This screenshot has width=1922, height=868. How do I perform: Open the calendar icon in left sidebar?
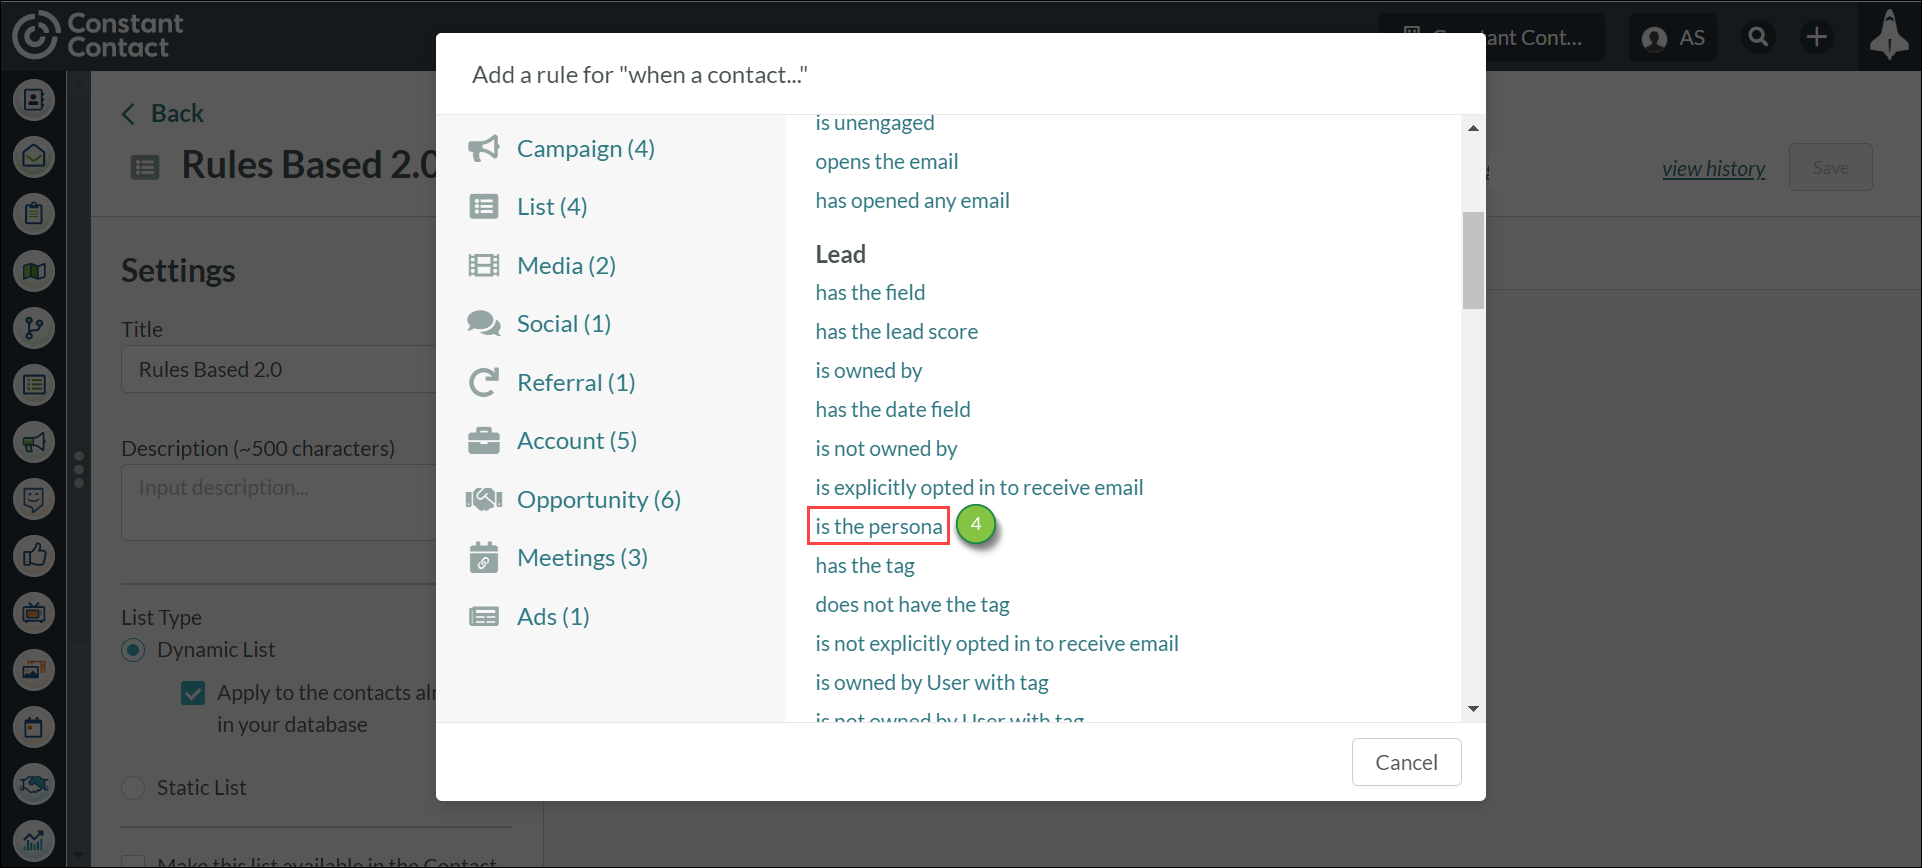click(x=34, y=727)
